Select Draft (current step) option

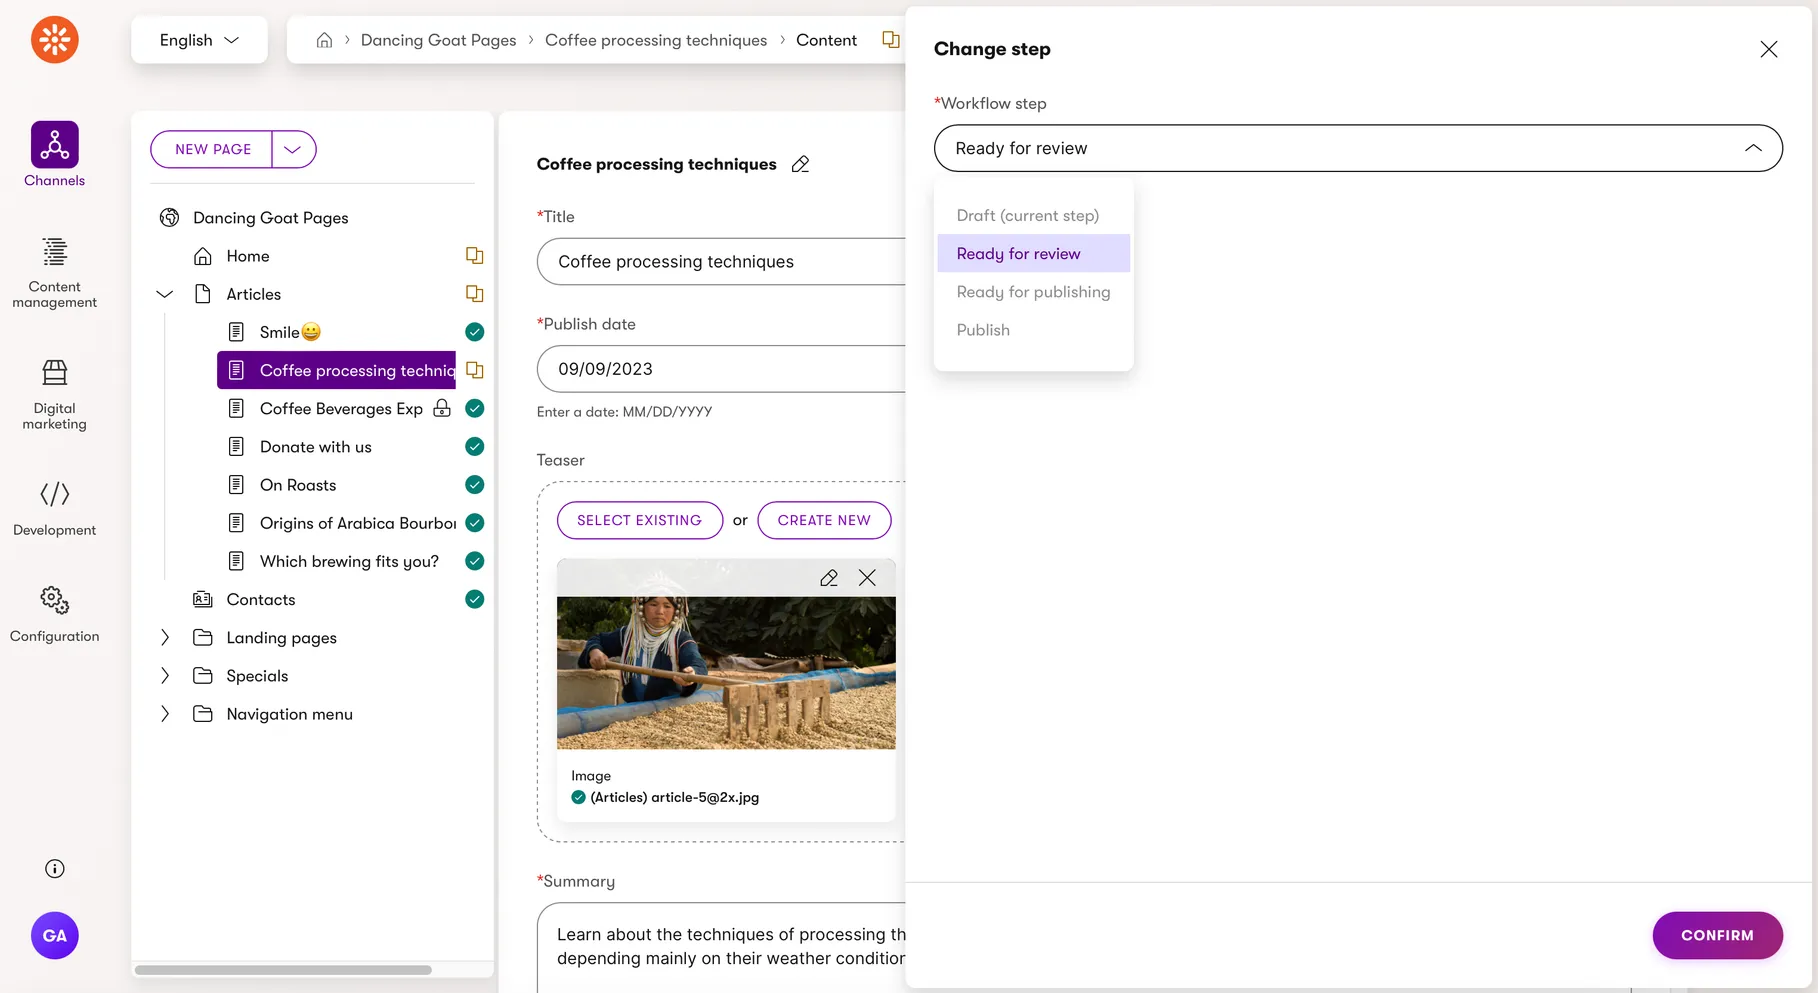click(x=1033, y=216)
